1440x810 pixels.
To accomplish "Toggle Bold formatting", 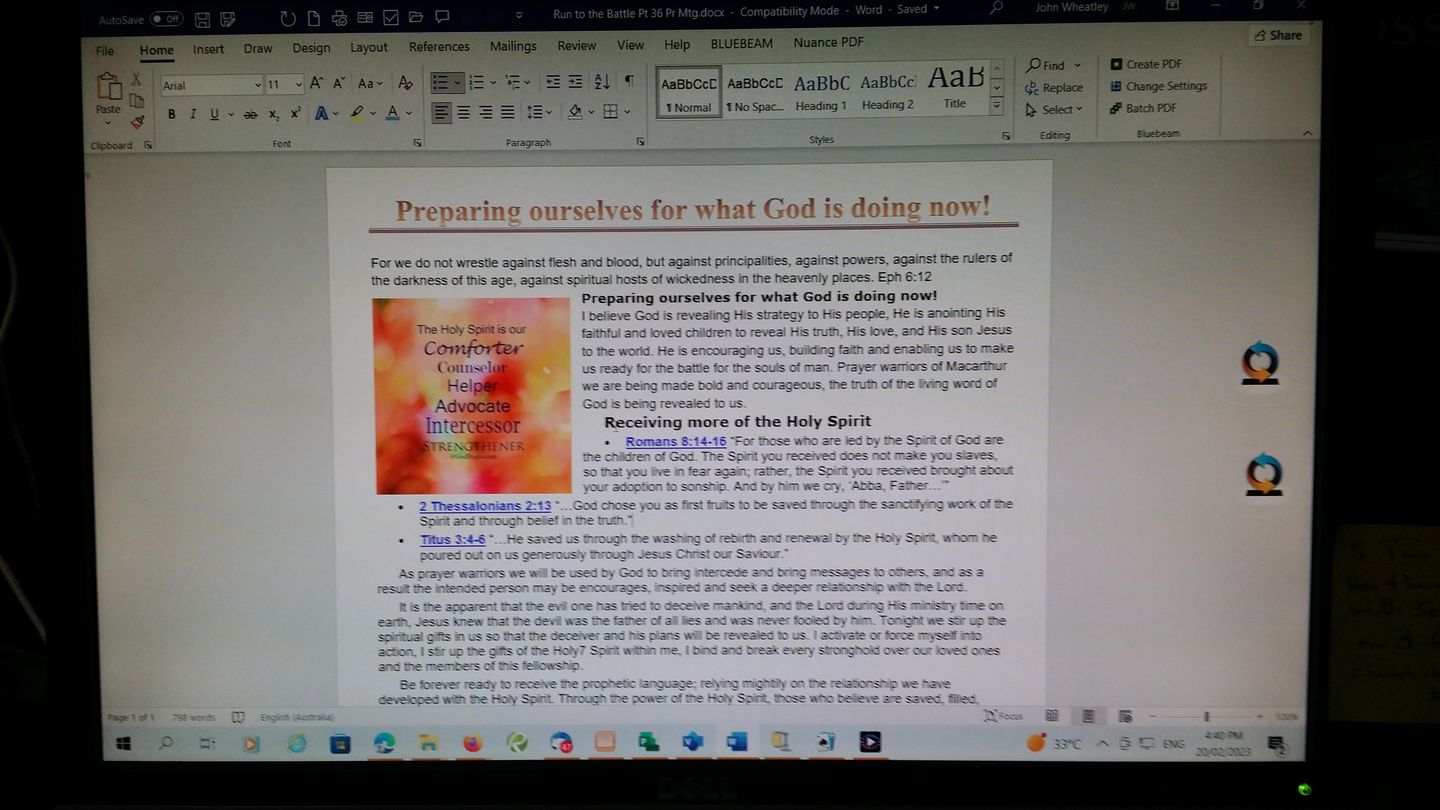I will click(x=172, y=114).
